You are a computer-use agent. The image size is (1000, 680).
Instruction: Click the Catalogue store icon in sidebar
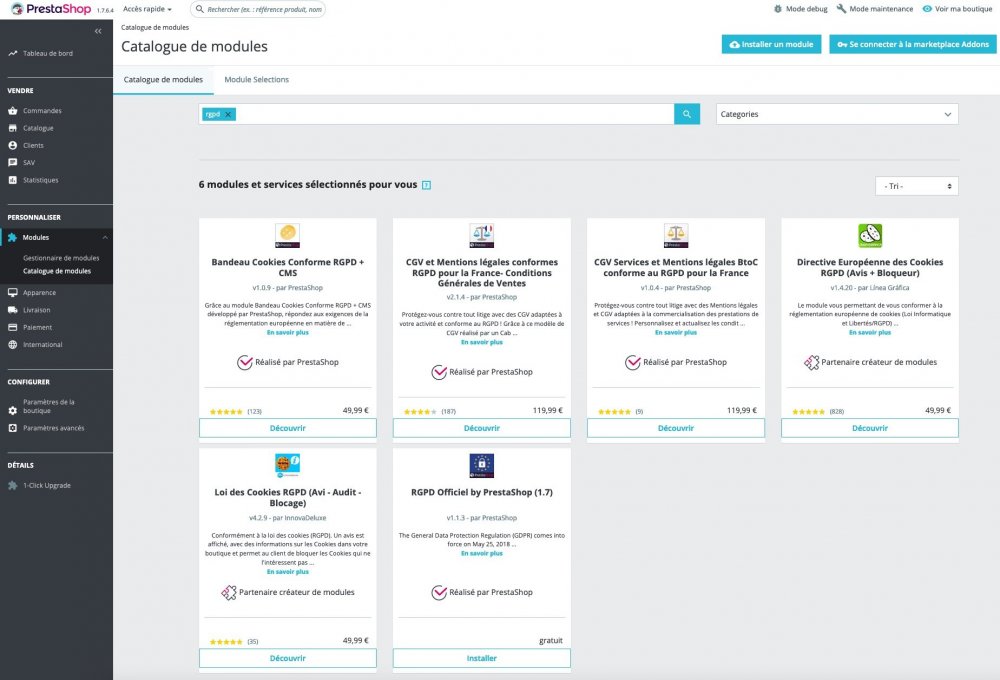(x=13, y=128)
